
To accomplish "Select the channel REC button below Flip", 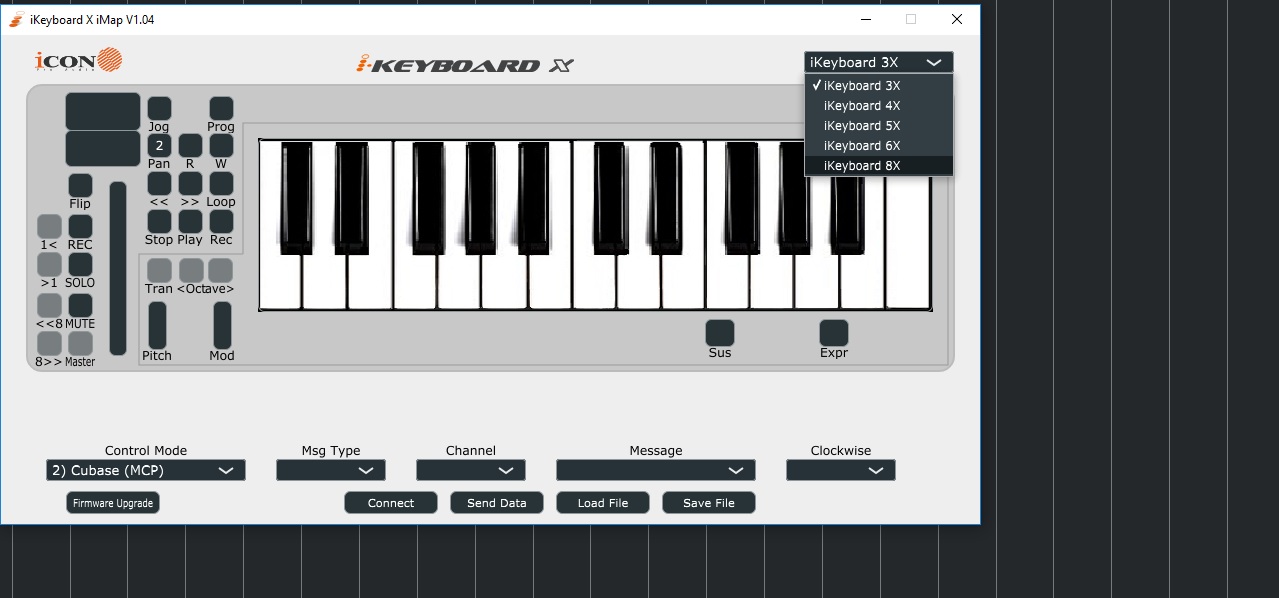I will [x=80, y=226].
